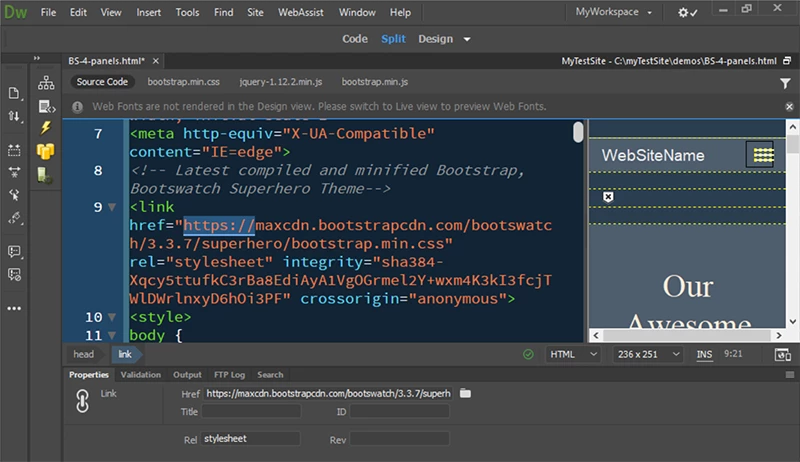
Task: Click the info icon in Web Fonts notice
Action: (78, 107)
